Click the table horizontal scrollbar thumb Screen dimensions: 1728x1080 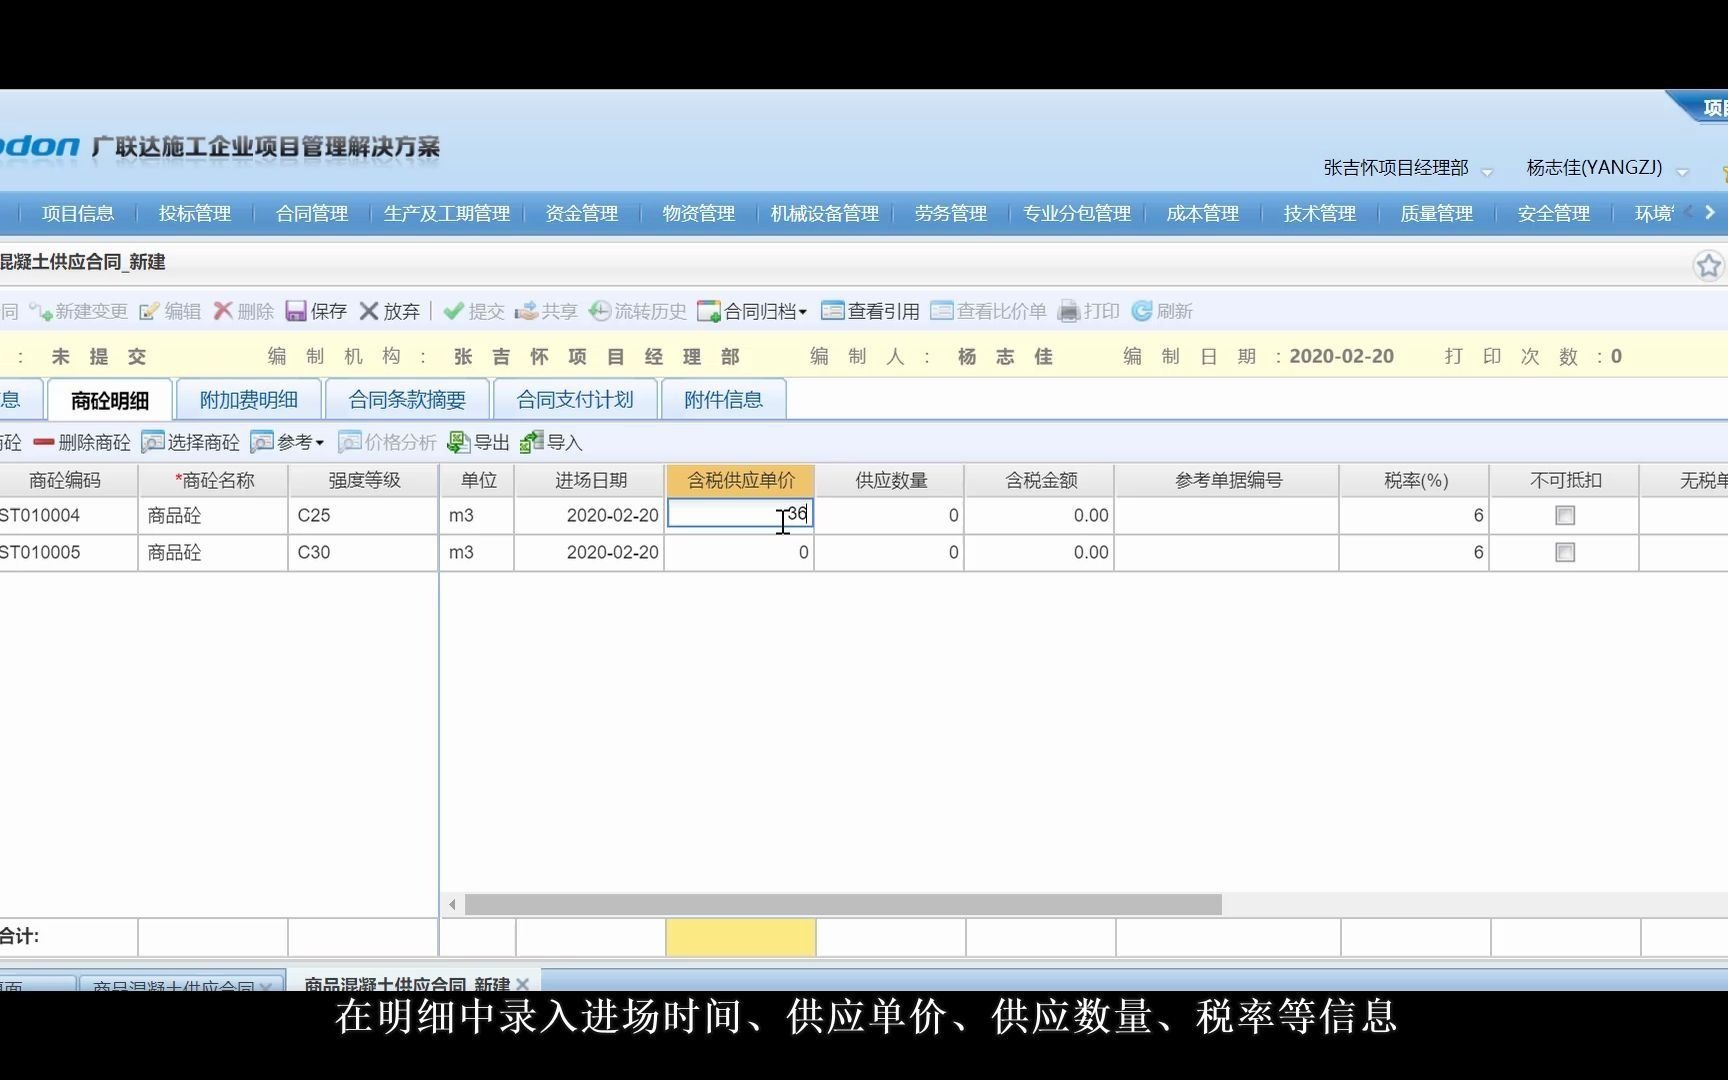point(843,905)
